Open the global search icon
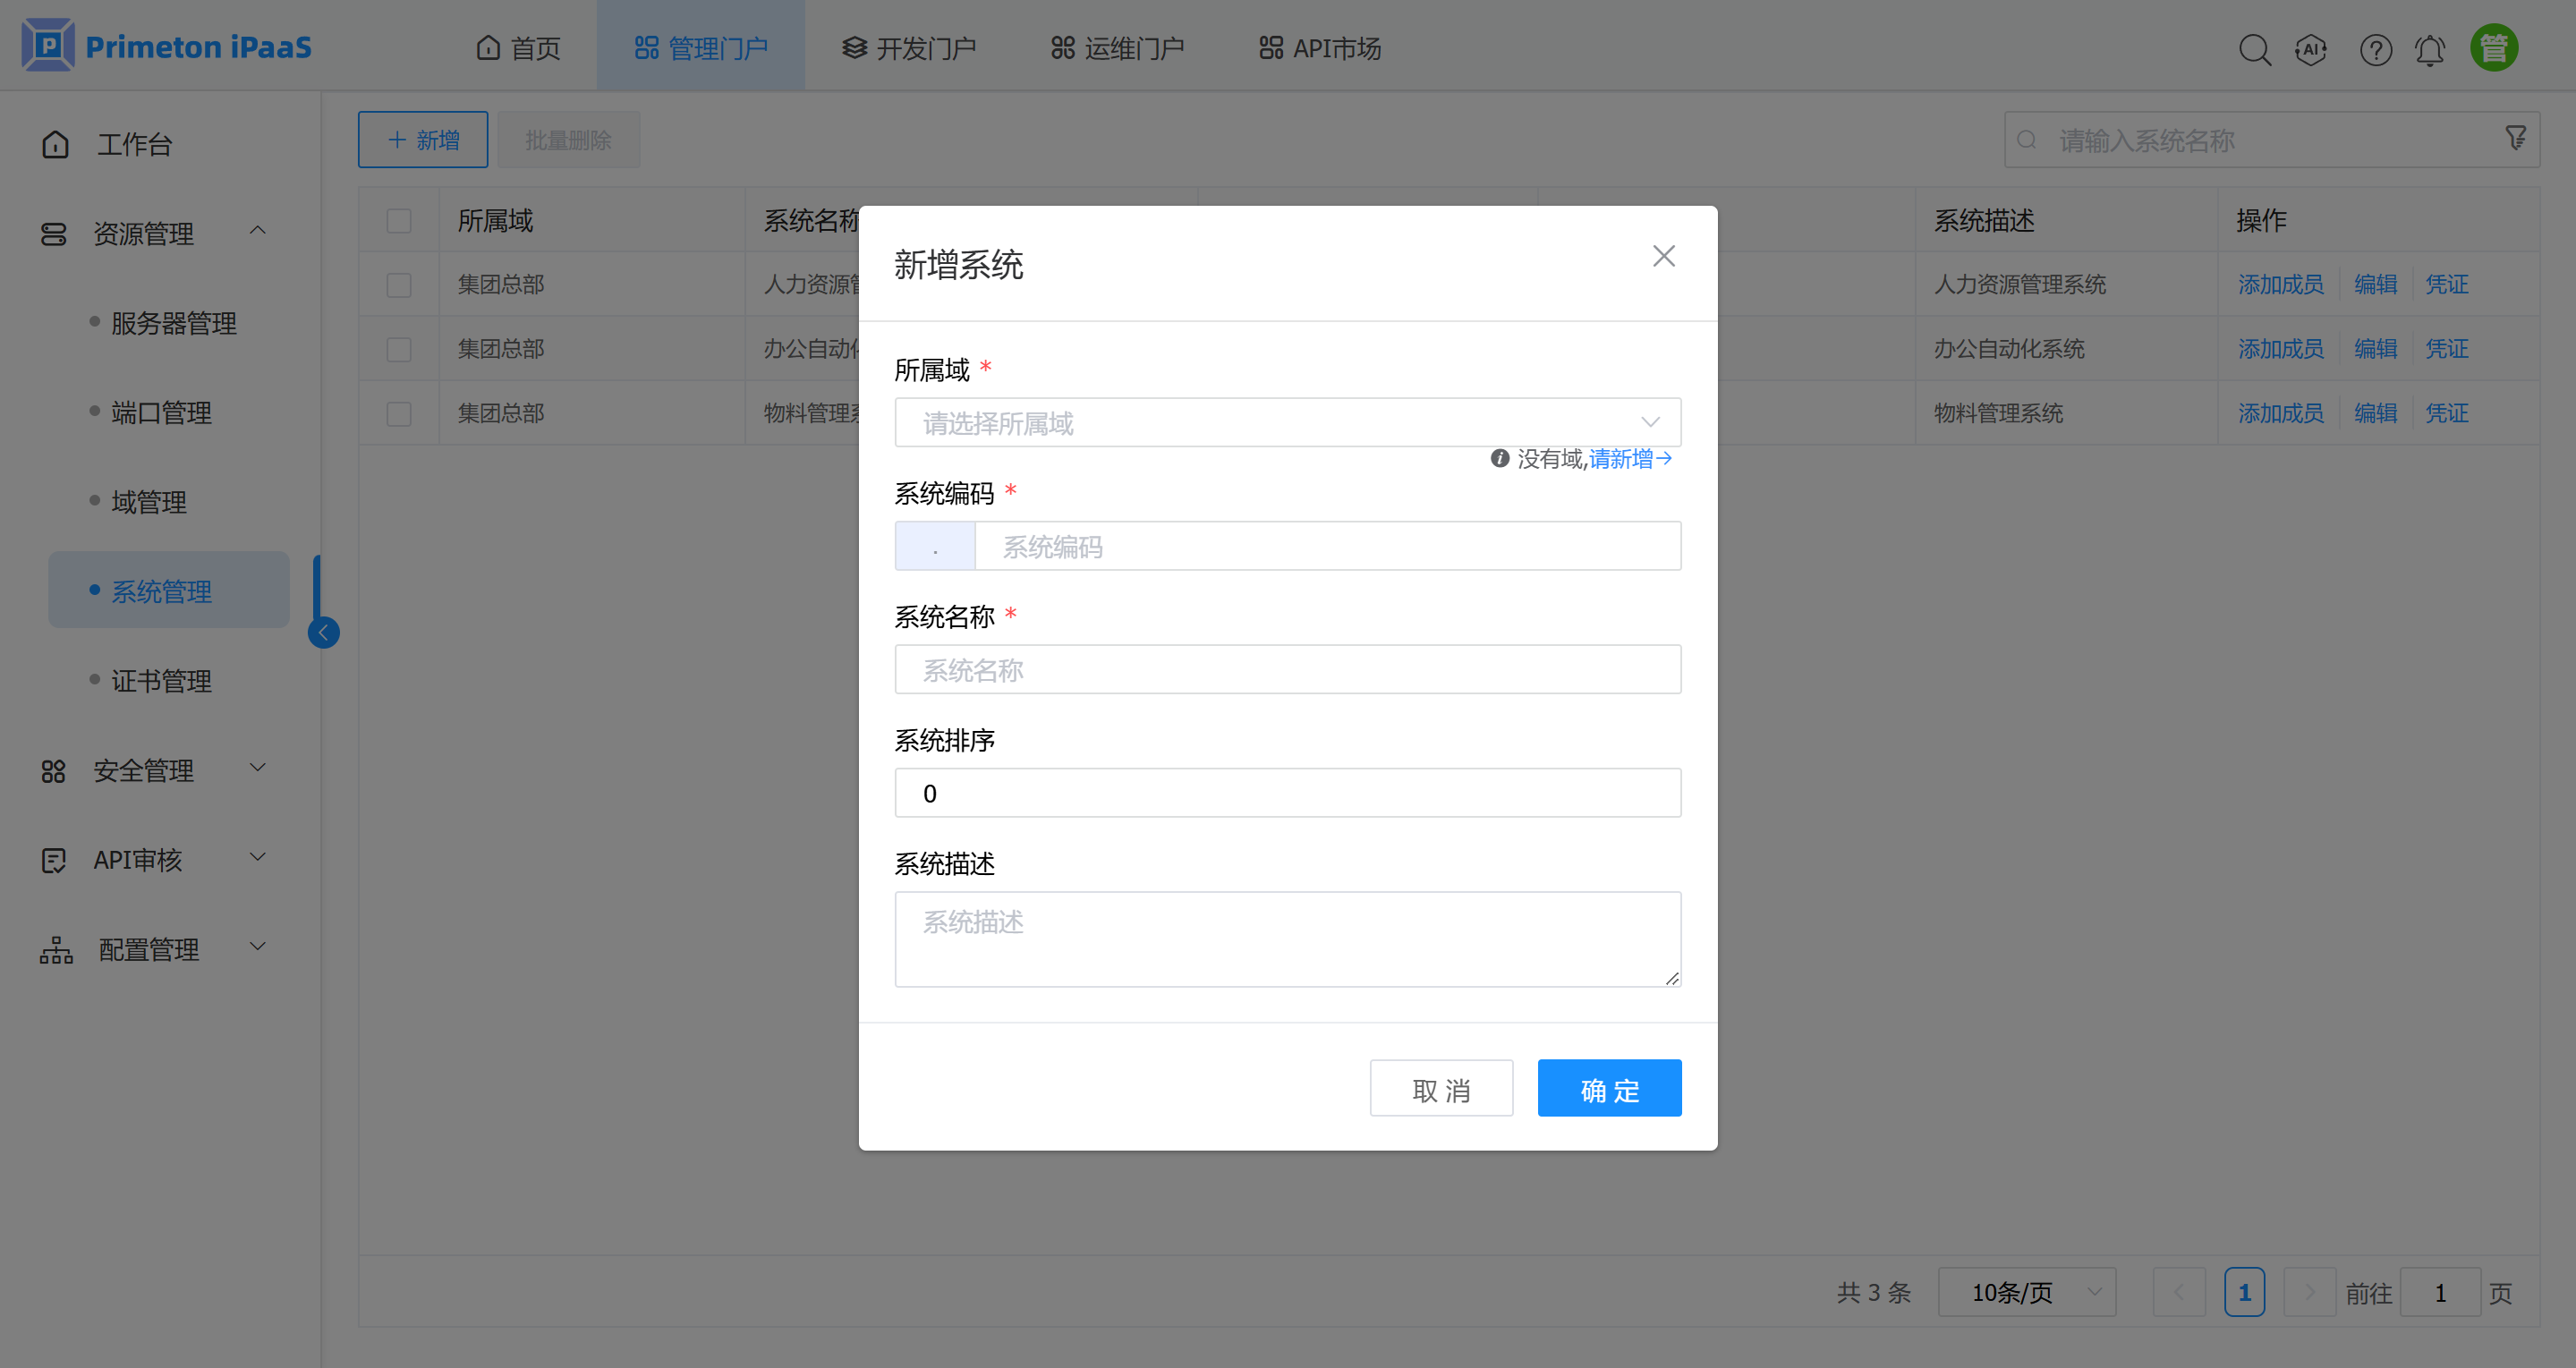This screenshot has width=2576, height=1368. 2255,49
